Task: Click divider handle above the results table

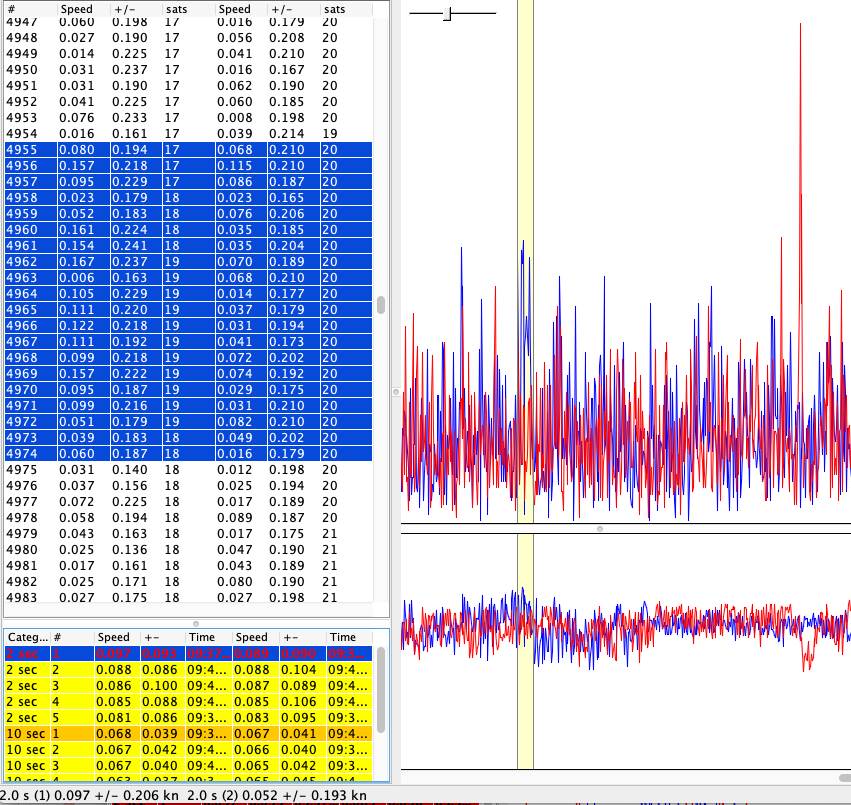Action: [196, 623]
